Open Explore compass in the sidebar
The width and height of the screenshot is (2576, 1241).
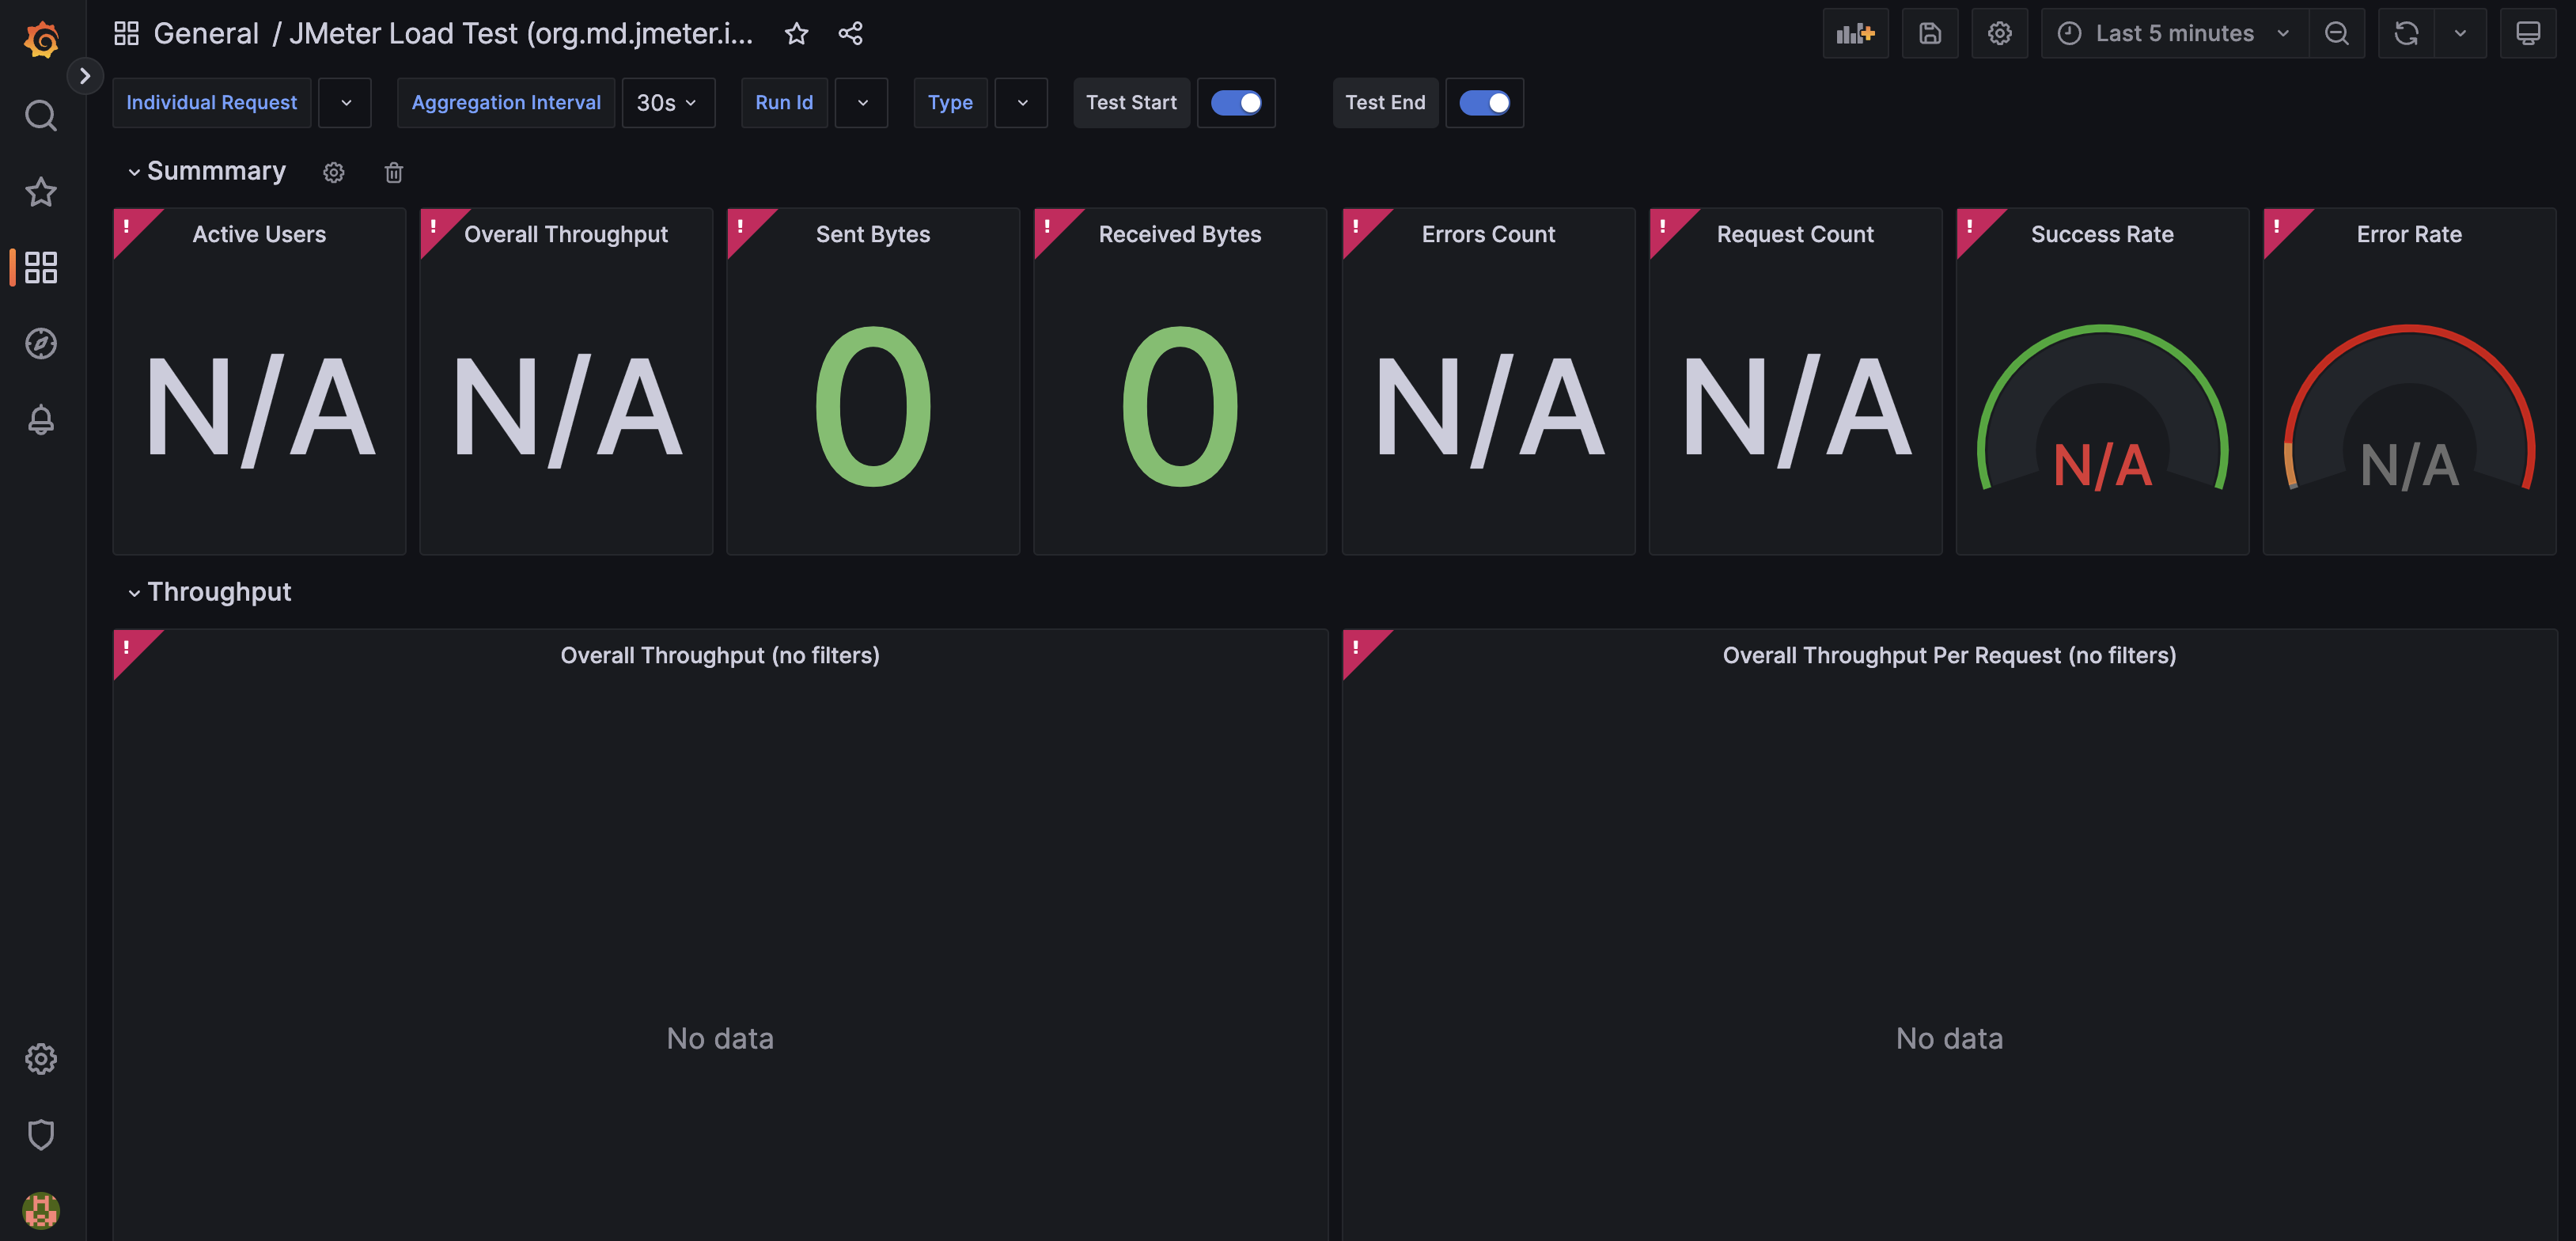(x=41, y=344)
